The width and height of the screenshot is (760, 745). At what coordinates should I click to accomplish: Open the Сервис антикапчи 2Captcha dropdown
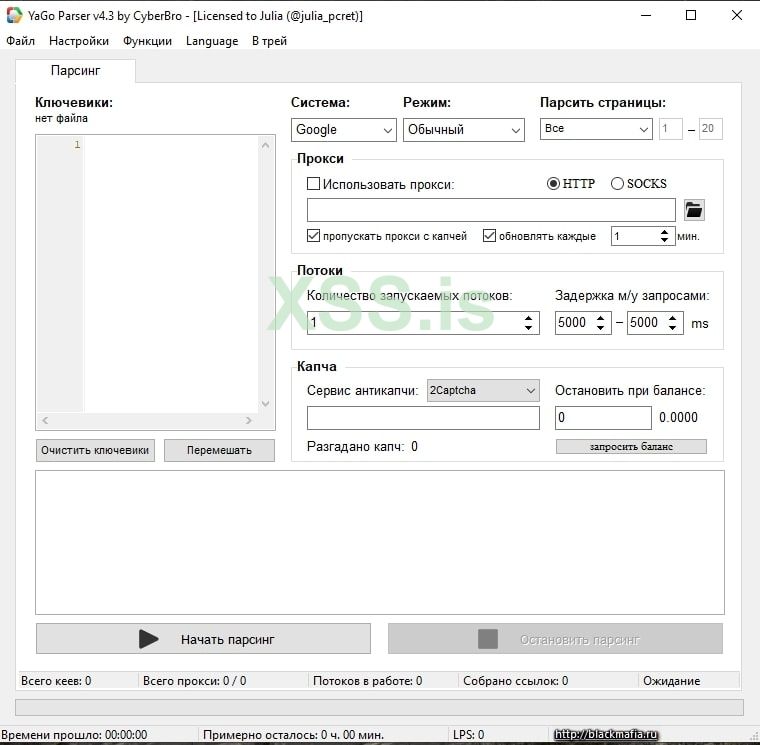tap(483, 391)
